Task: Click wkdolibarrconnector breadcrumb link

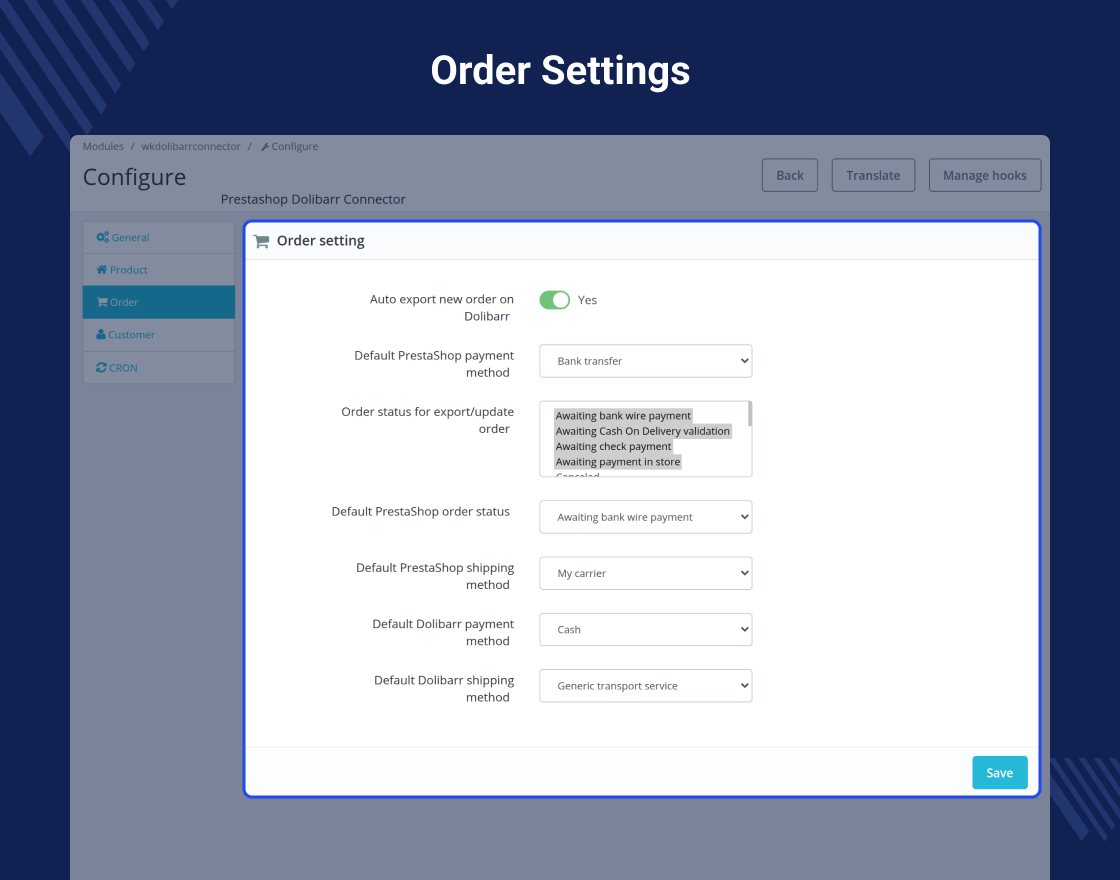Action: click(191, 146)
